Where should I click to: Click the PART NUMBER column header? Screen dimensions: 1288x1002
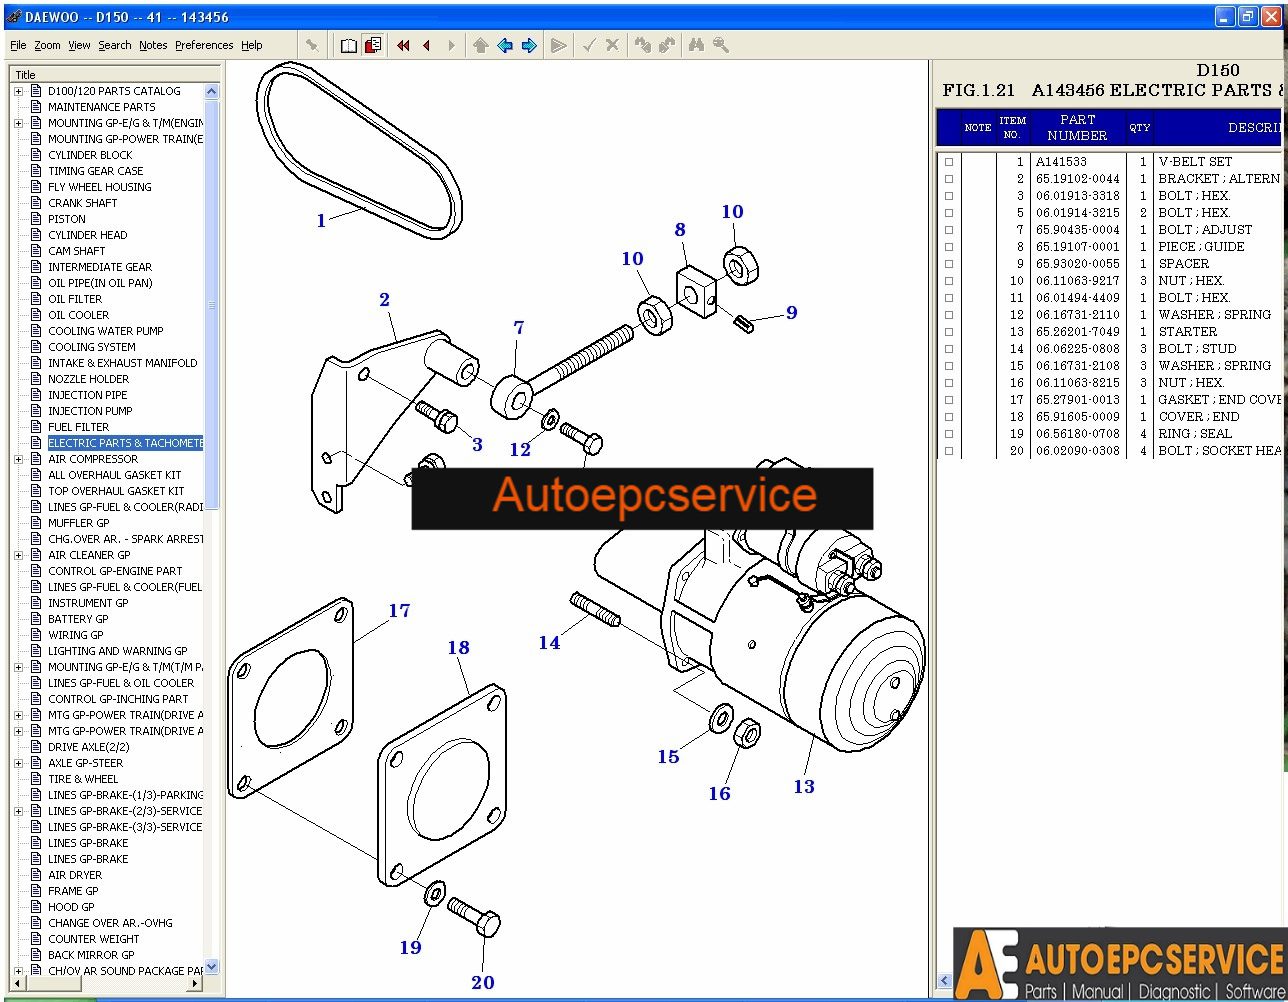[1077, 127]
